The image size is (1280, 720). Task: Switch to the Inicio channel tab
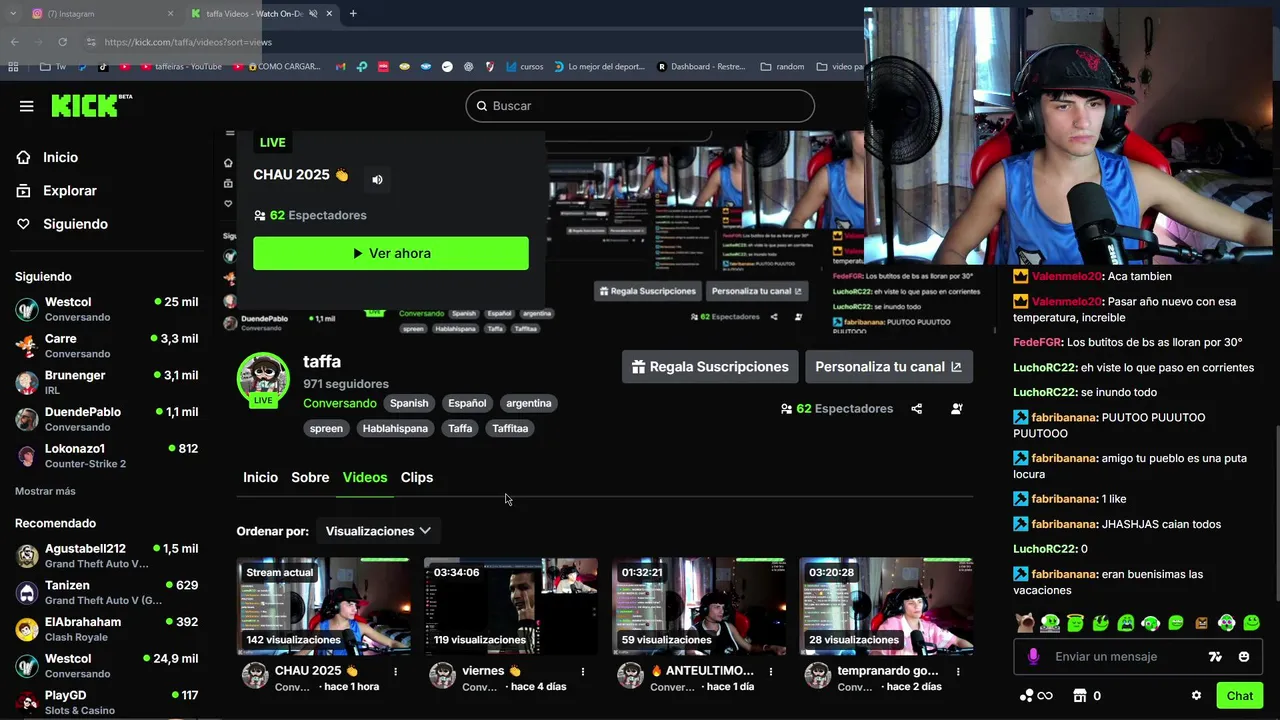tap(260, 477)
